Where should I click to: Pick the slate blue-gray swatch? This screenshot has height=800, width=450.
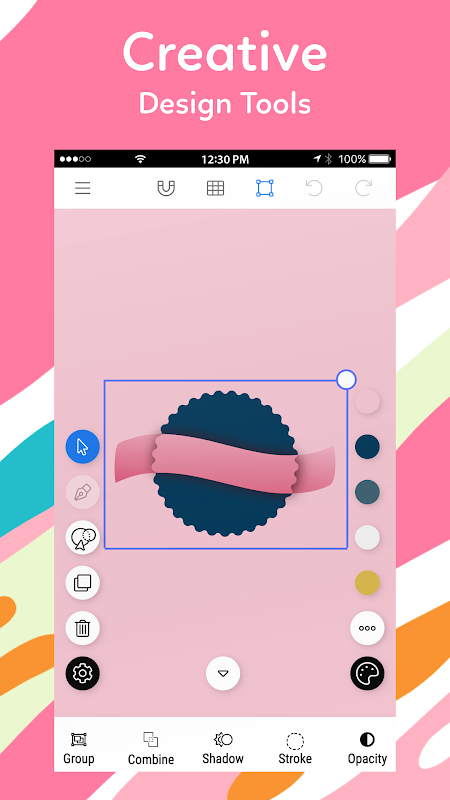pyautogui.click(x=367, y=492)
